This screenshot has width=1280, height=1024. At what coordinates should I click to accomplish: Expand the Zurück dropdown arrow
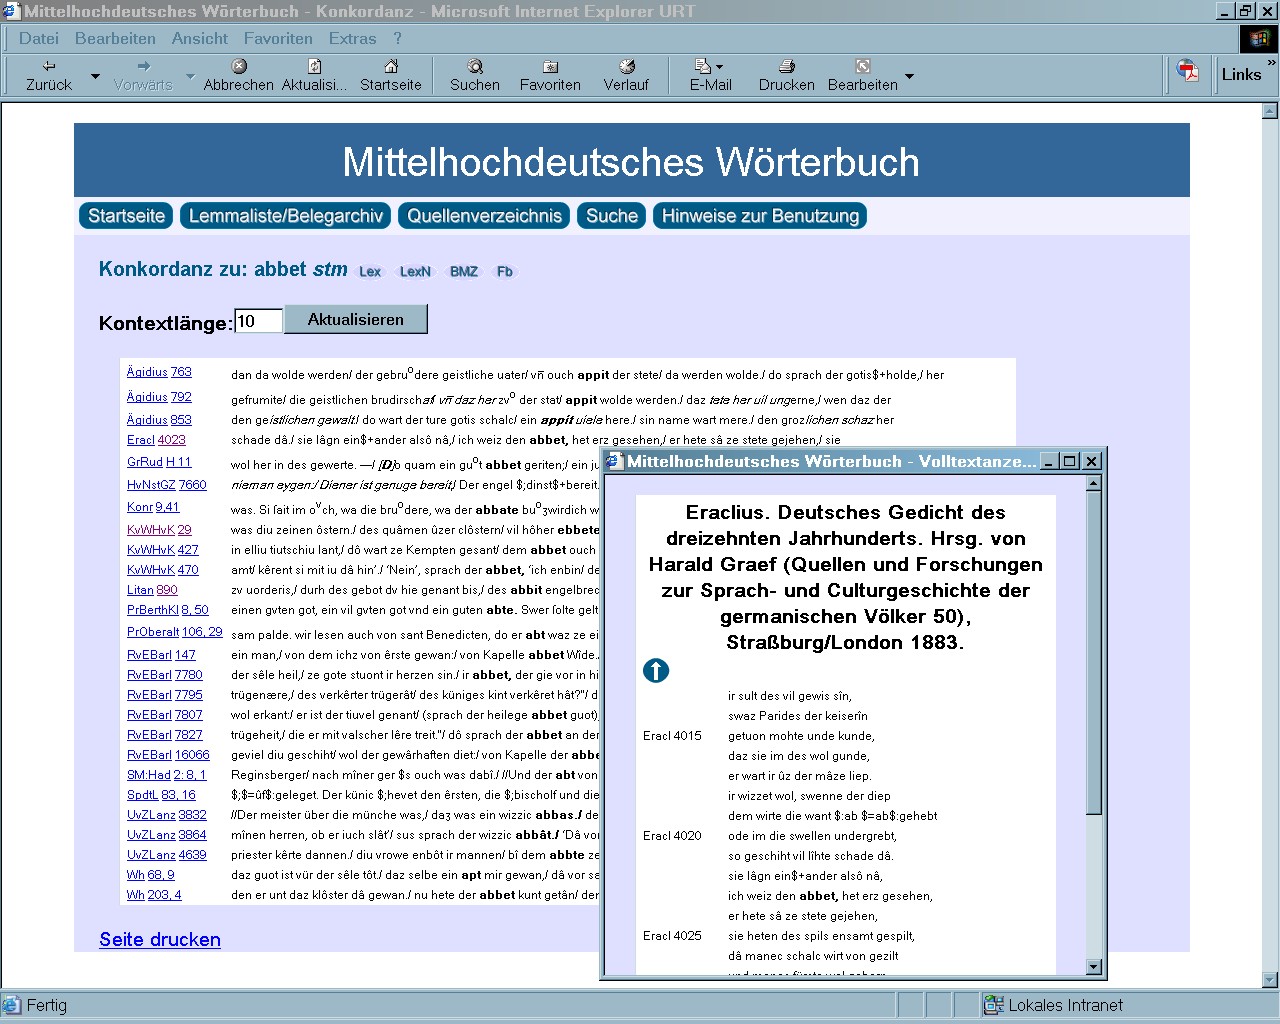click(x=95, y=76)
